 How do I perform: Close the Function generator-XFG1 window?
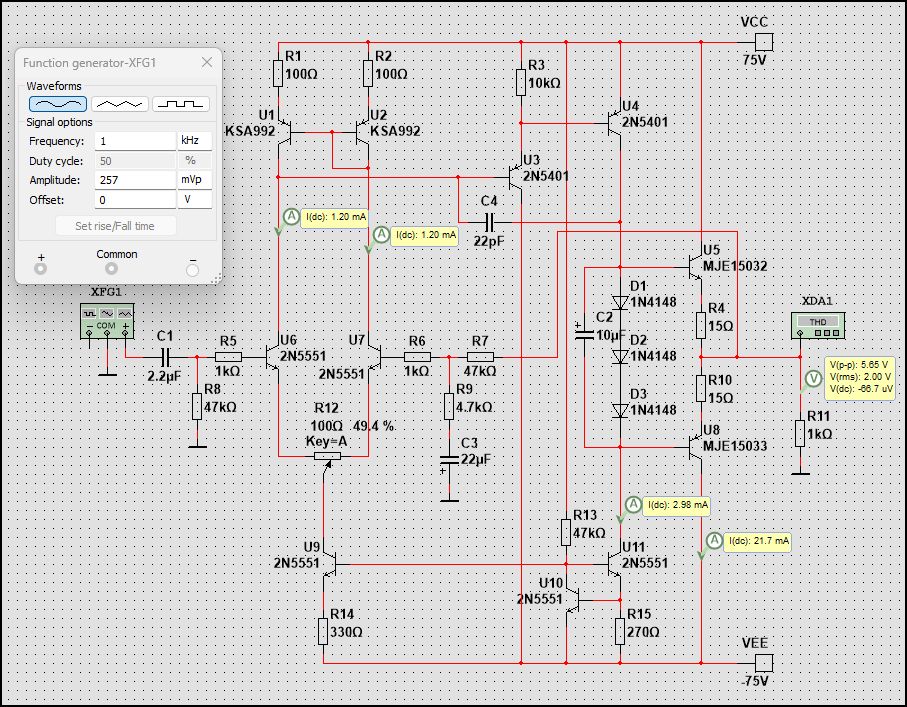[x=207, y=62]
